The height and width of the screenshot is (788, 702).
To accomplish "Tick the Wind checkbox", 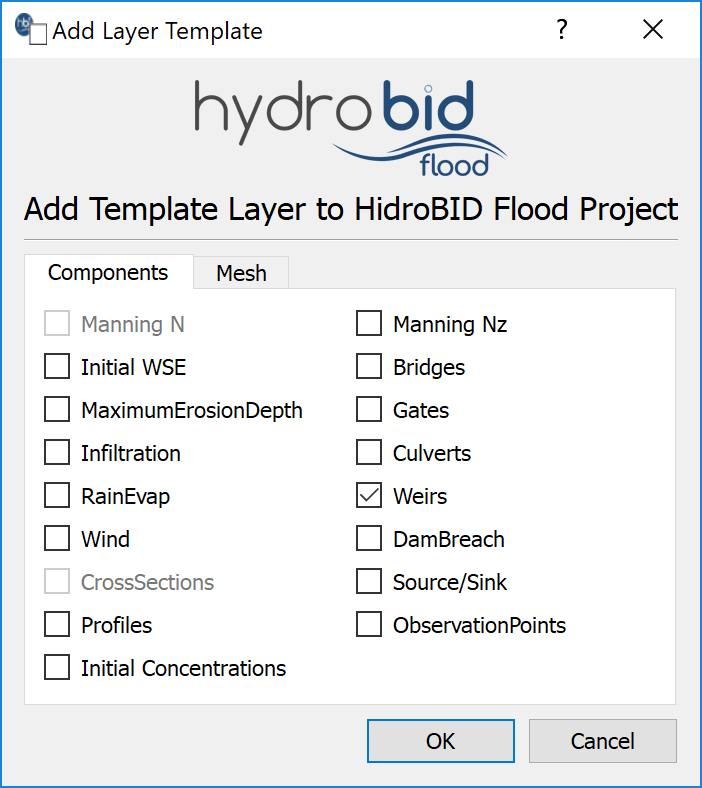I will point(57,539).
